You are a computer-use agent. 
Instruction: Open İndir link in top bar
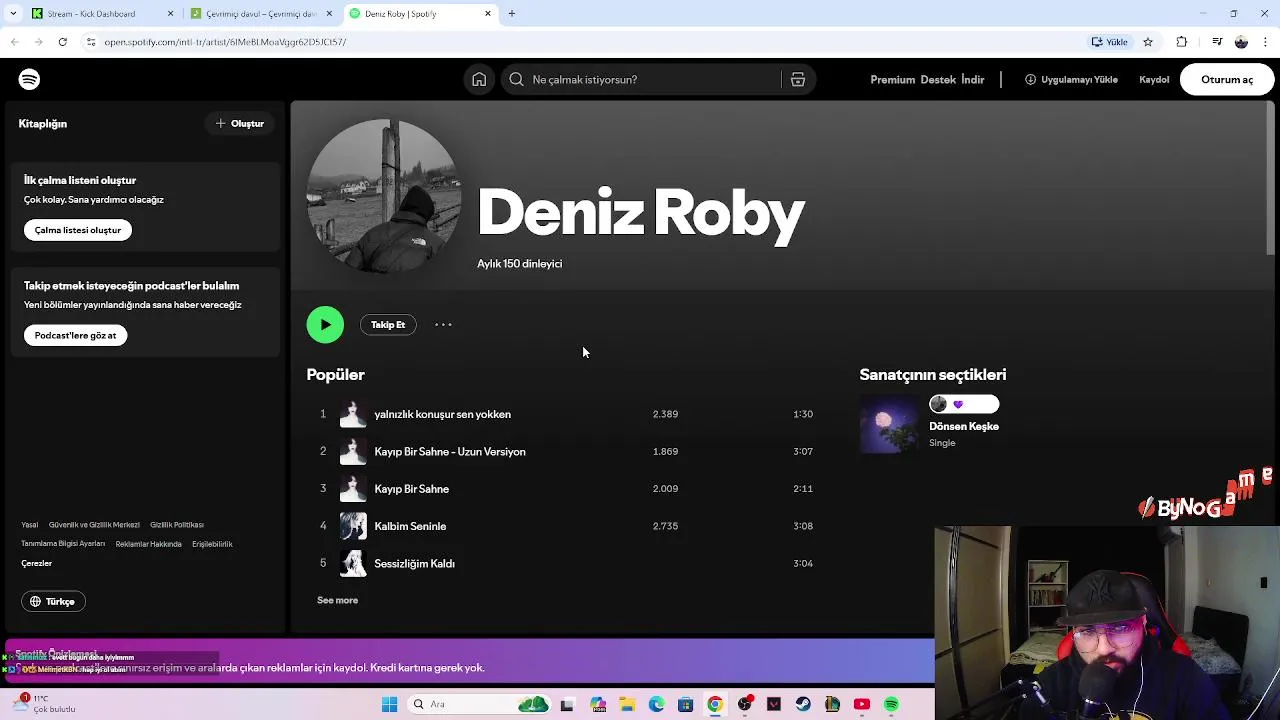(973, 80)
